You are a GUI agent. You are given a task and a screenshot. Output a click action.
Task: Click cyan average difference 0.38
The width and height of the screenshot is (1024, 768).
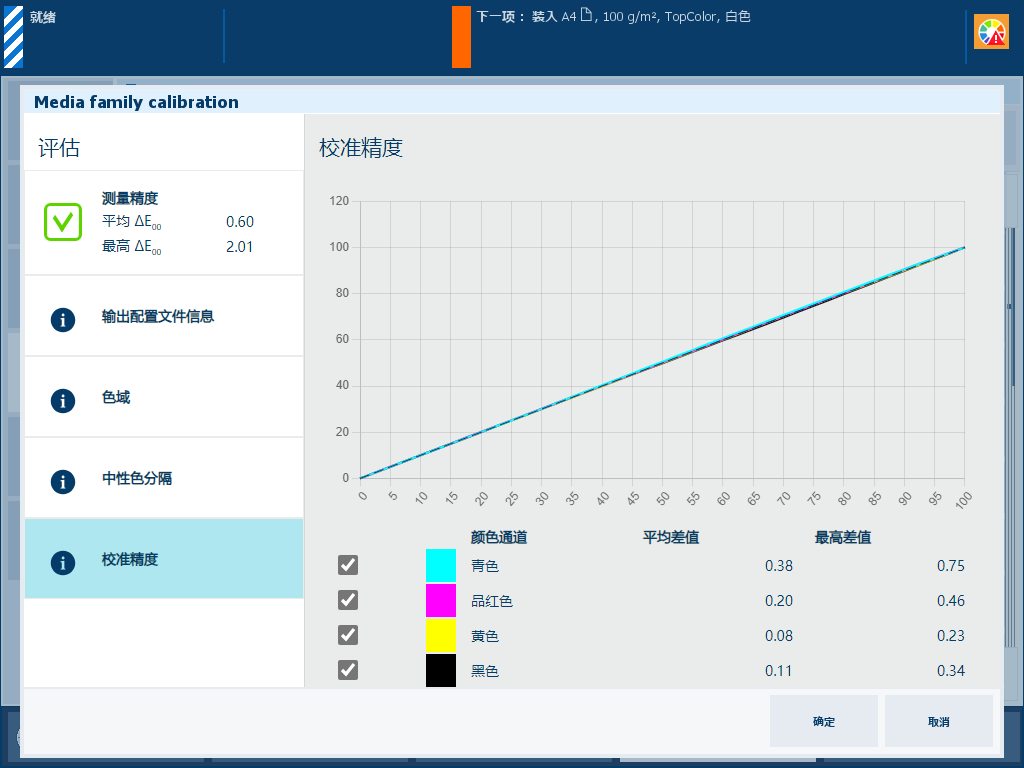point(778,566)
